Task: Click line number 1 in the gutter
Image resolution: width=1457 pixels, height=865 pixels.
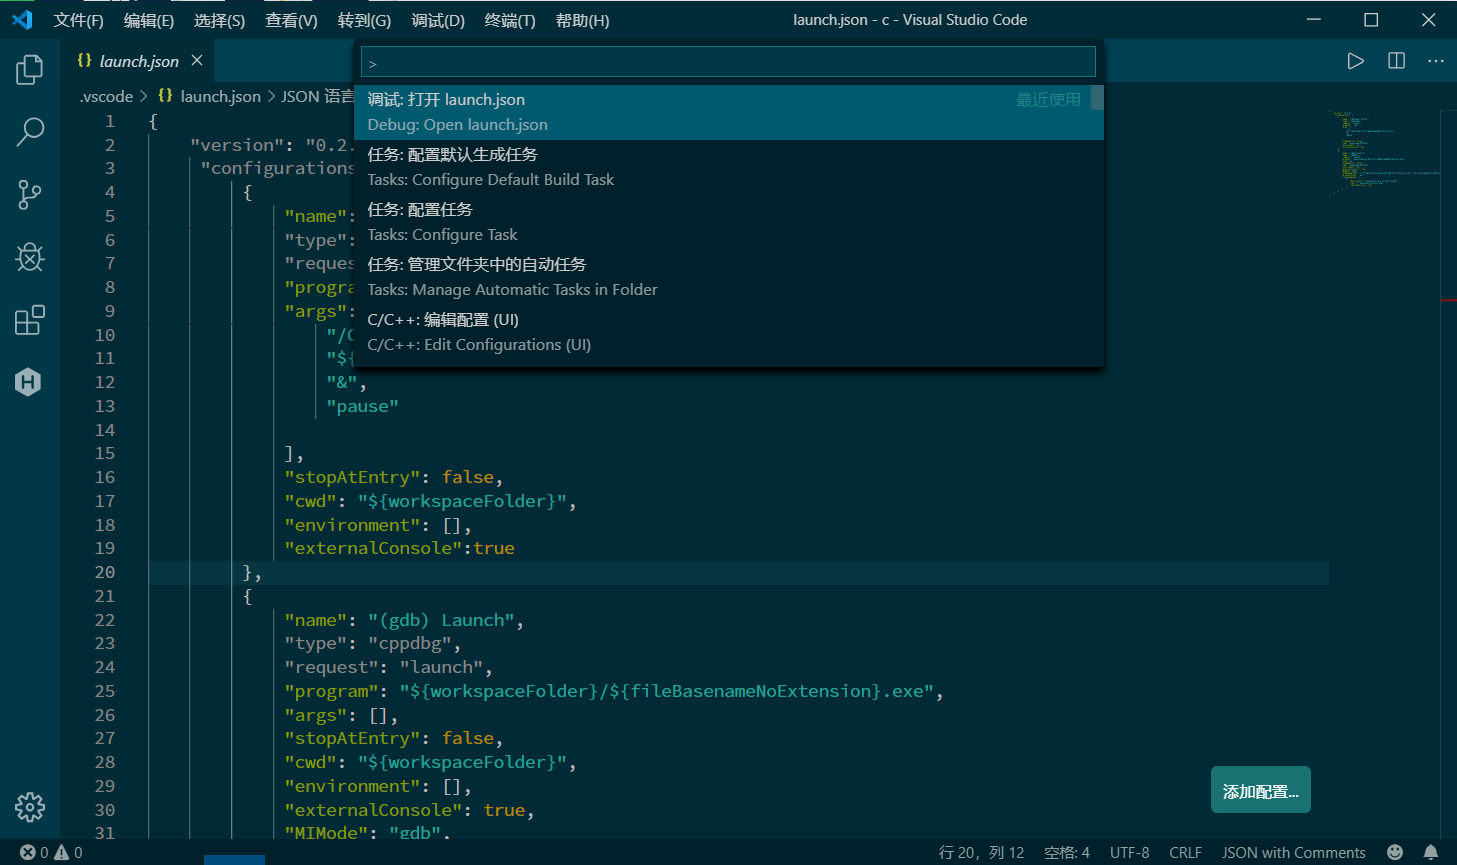Action: coord(110,121)
